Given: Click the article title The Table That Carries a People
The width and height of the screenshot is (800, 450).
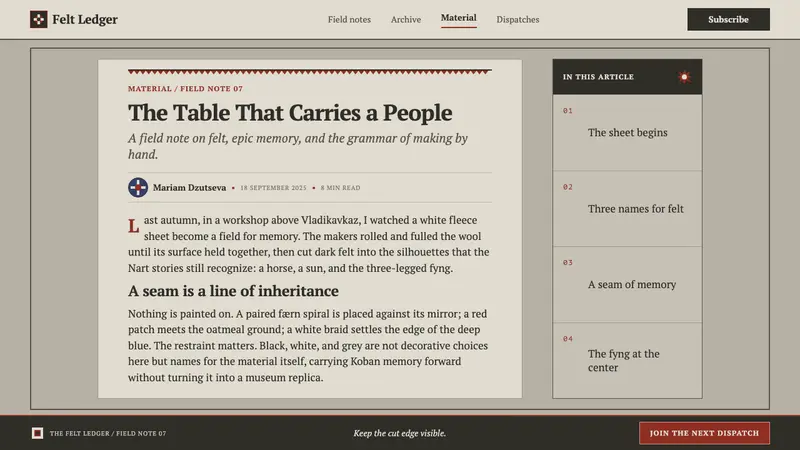Looking at the screenshot, I should point(290,113).
